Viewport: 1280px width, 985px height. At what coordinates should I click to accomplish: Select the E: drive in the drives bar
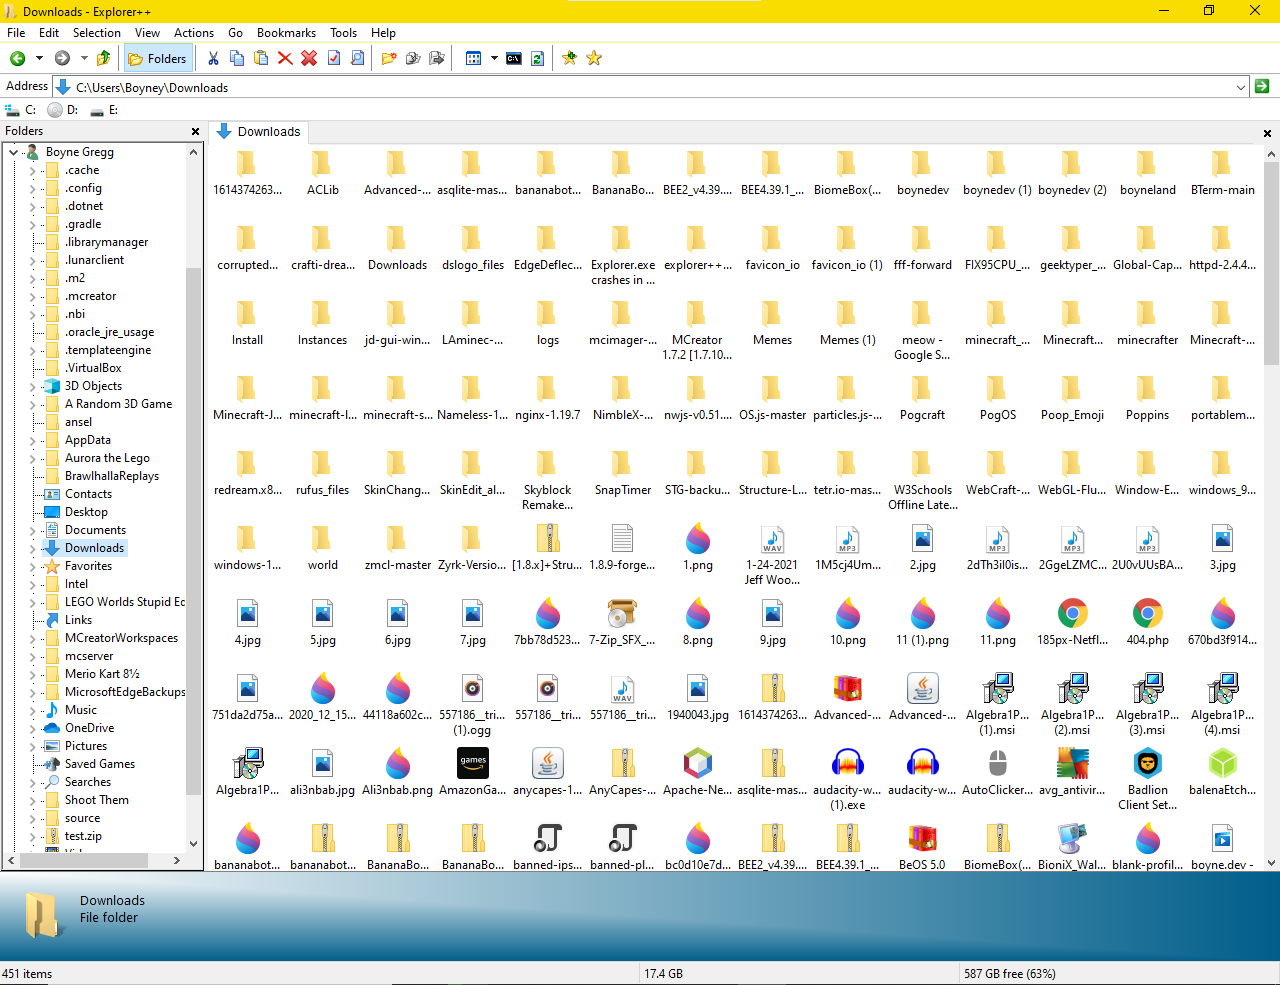click(x=106, y=110)
